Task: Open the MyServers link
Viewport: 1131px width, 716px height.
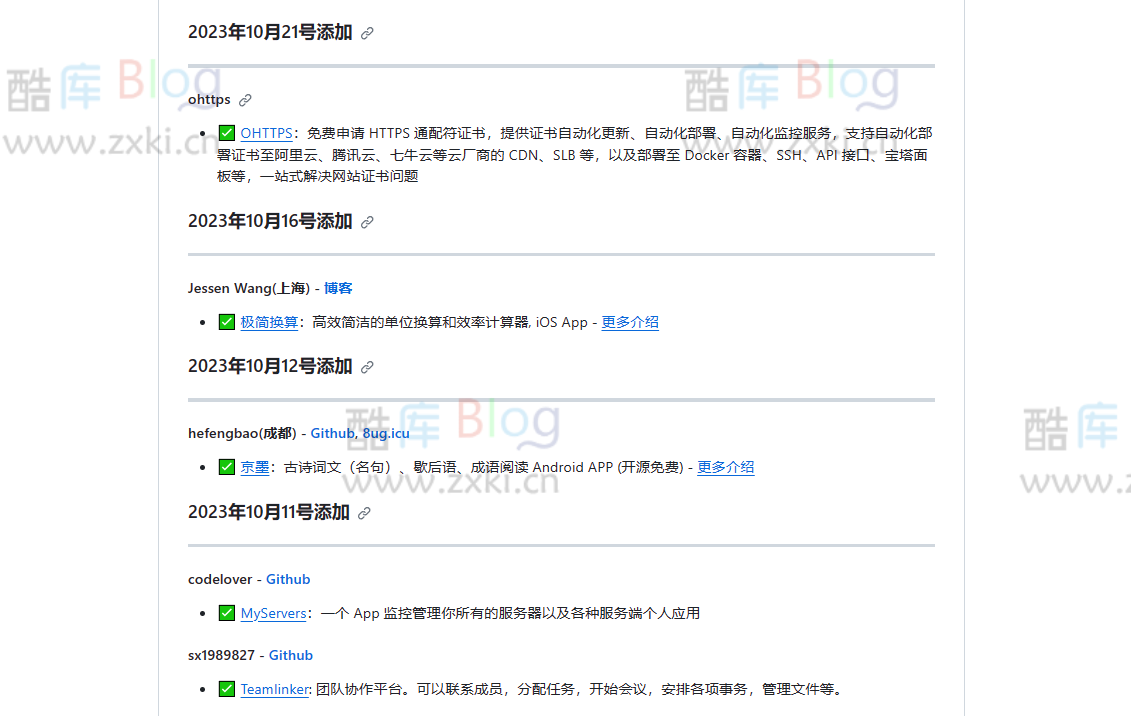Action: [x=273, y=613]
